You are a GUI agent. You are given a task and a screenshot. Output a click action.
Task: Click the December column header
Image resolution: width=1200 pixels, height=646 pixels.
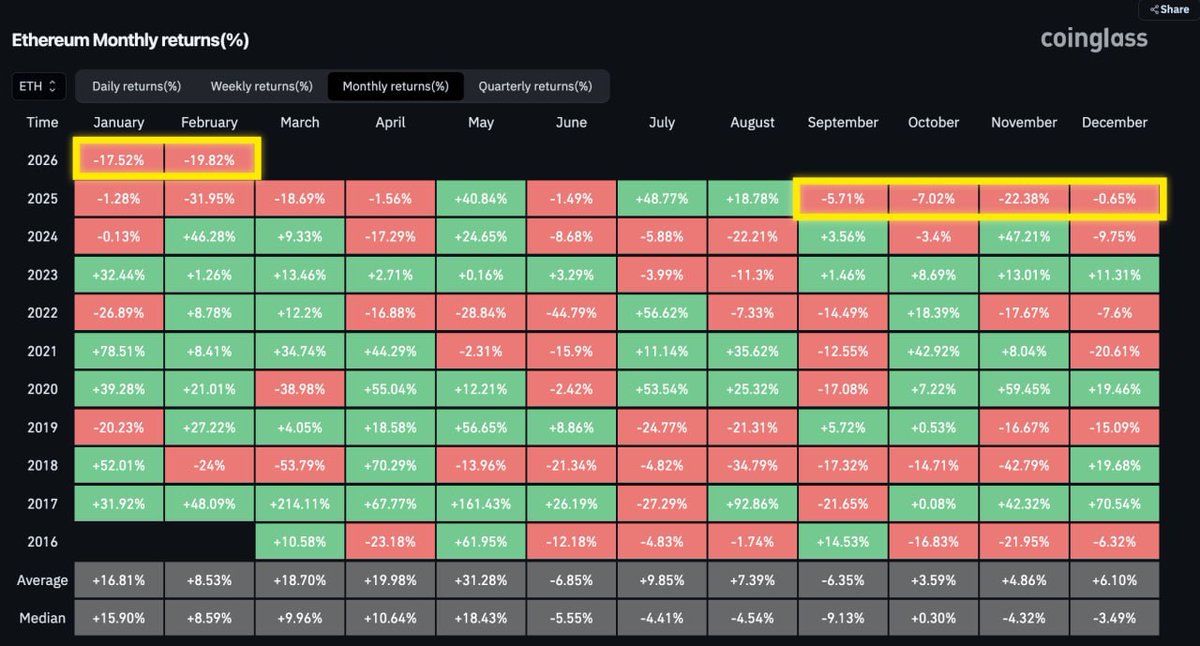coord(1114,122)
